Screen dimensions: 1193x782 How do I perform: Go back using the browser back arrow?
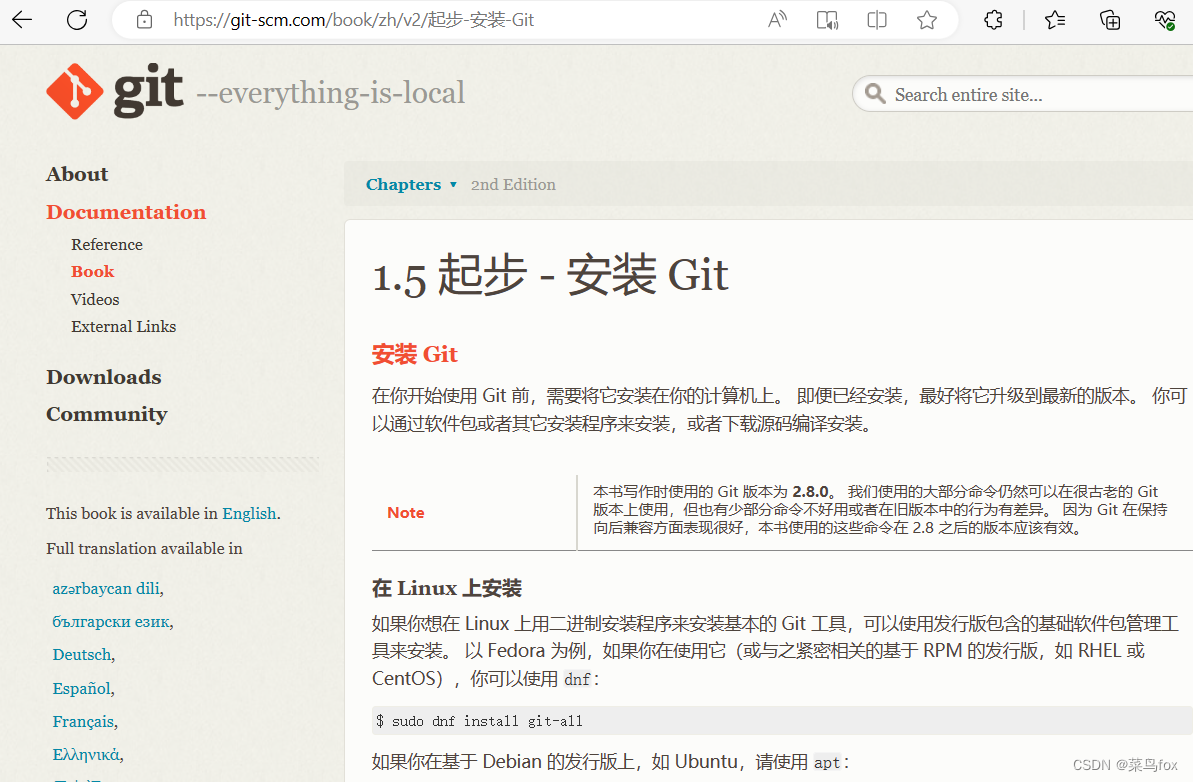coord(22,19)
